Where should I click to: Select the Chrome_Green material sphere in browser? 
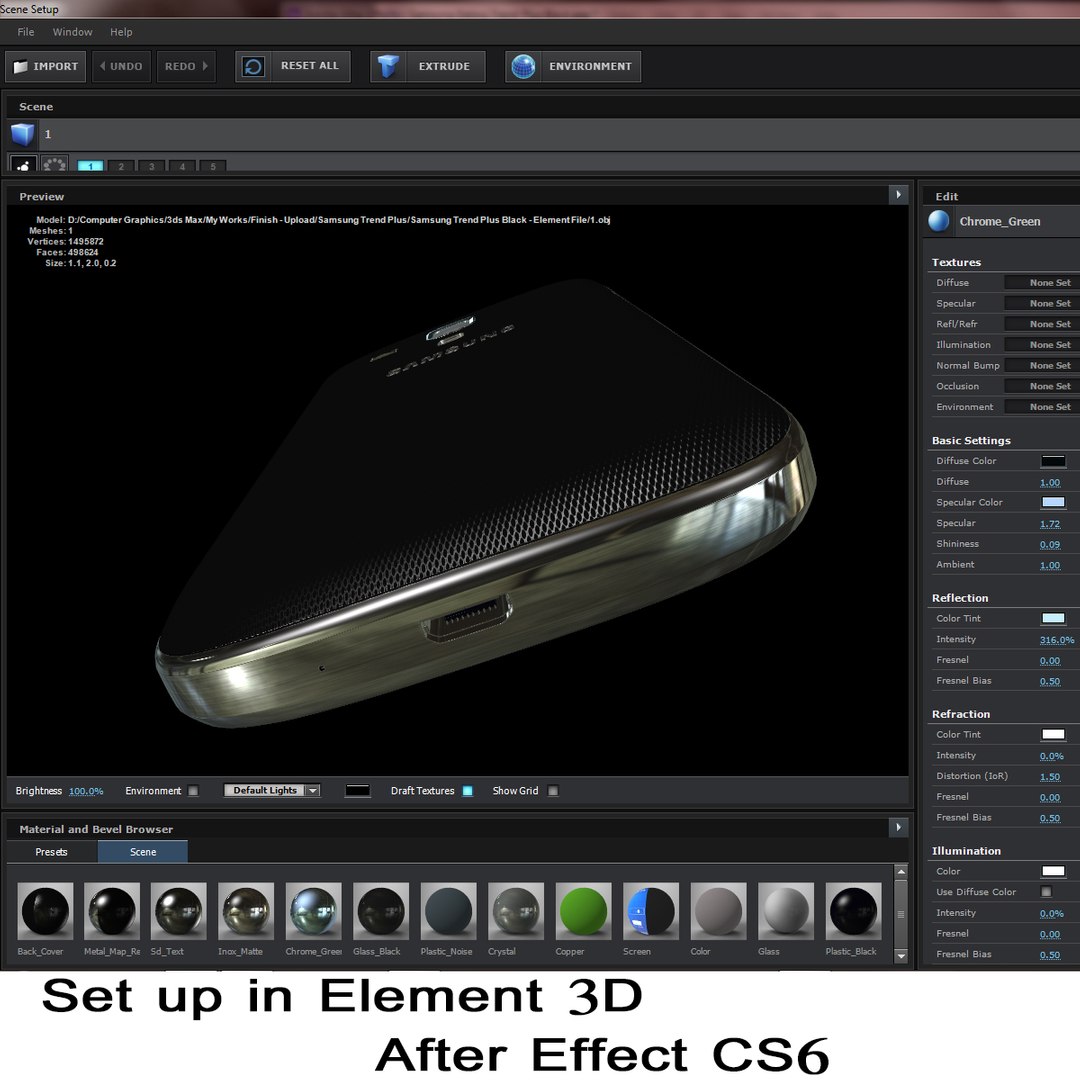(313, 911)
